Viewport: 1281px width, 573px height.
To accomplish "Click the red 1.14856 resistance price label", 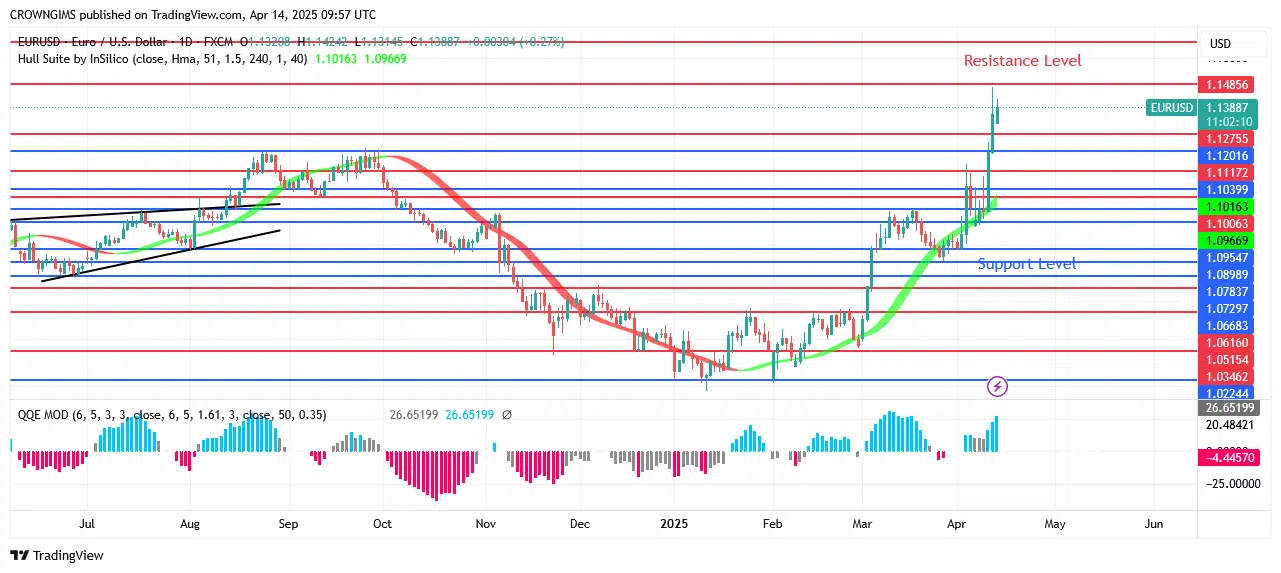I will point(1226,86).
